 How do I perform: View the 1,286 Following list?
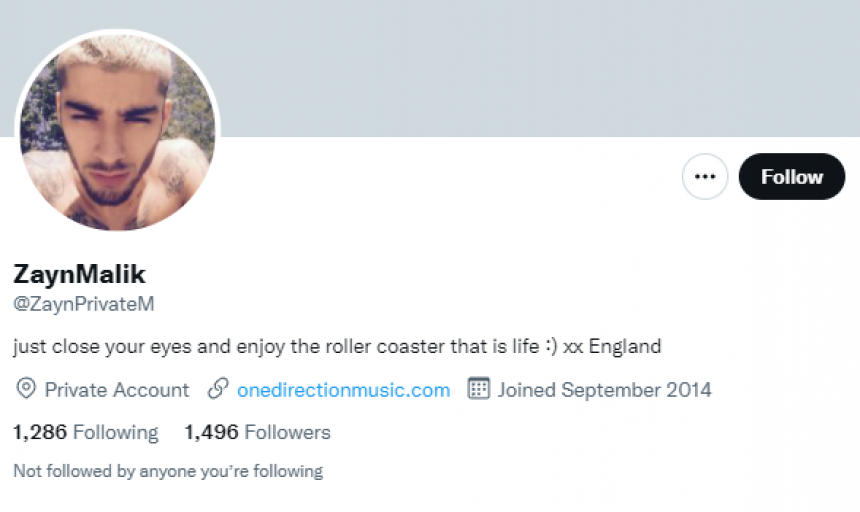pyautogui.click(x=85, y=432)
